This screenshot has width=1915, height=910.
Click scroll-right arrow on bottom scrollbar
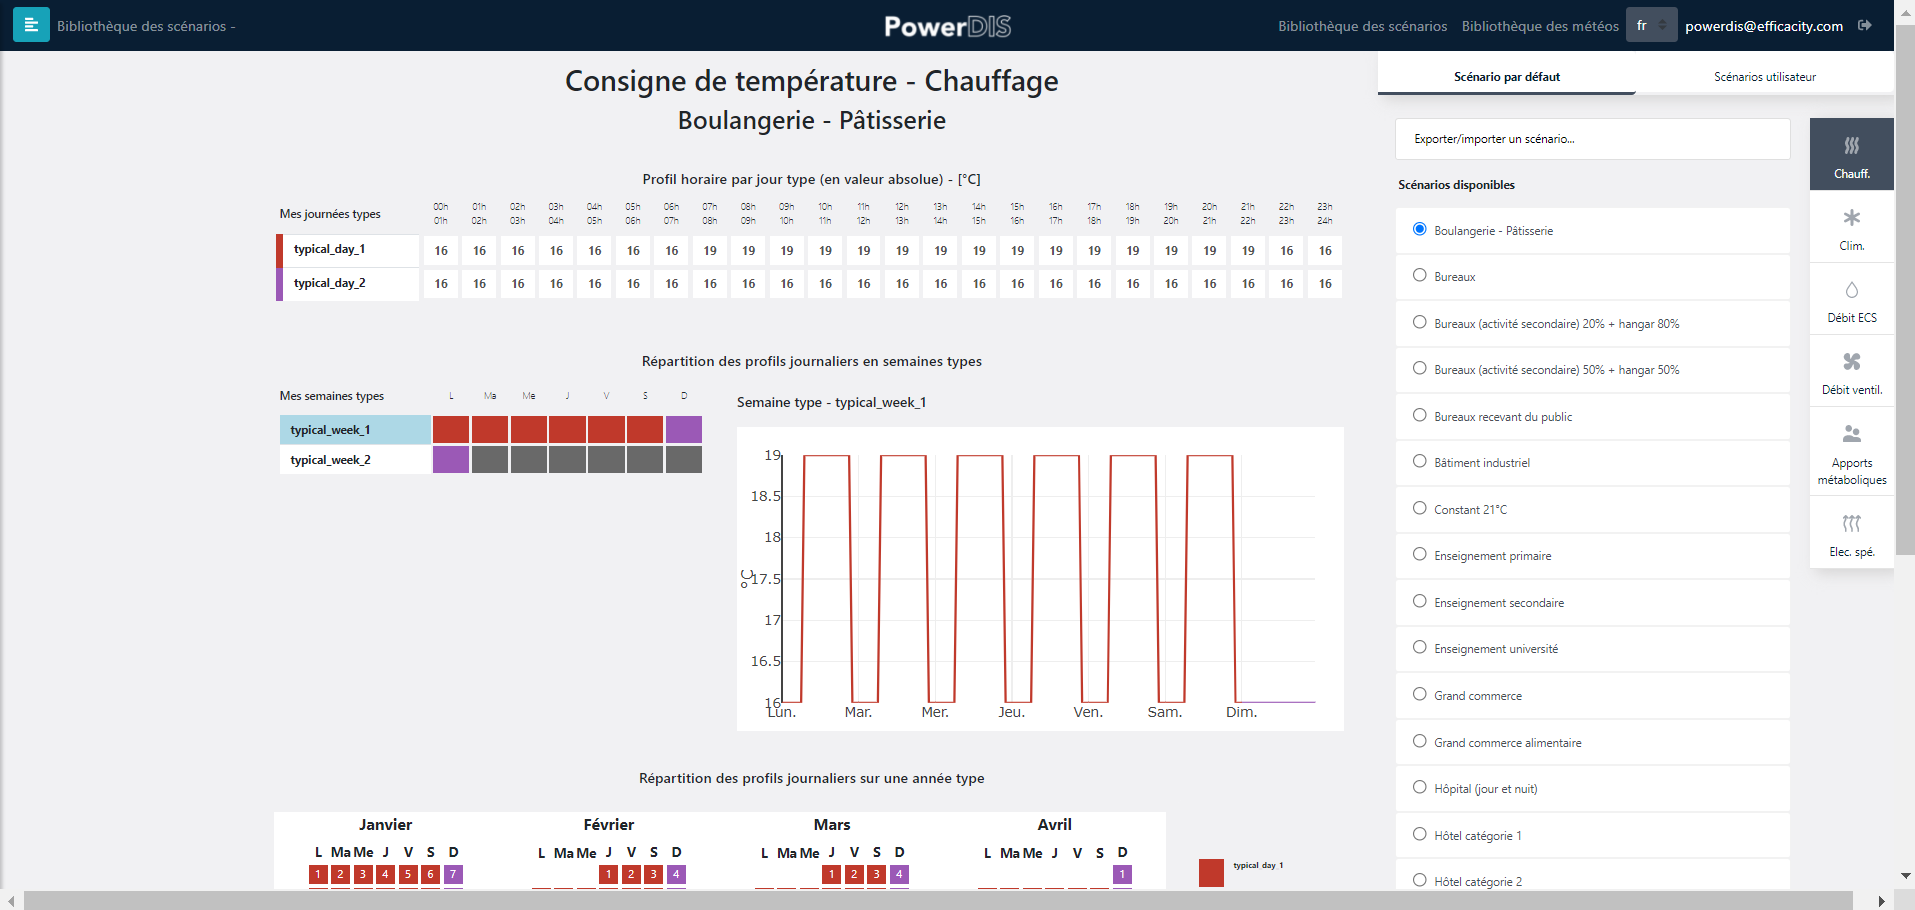[x=1882, y=901]
